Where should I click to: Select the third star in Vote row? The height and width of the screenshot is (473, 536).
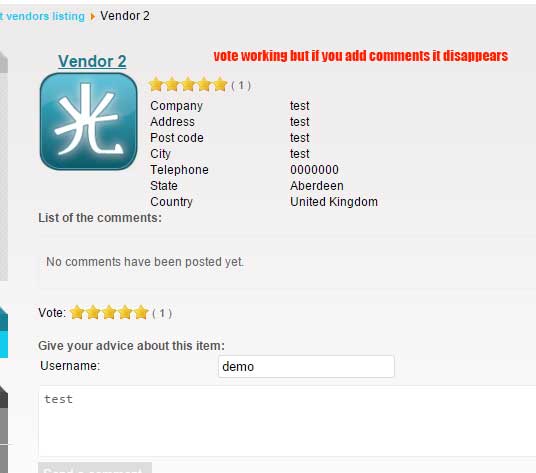(109, 312)
